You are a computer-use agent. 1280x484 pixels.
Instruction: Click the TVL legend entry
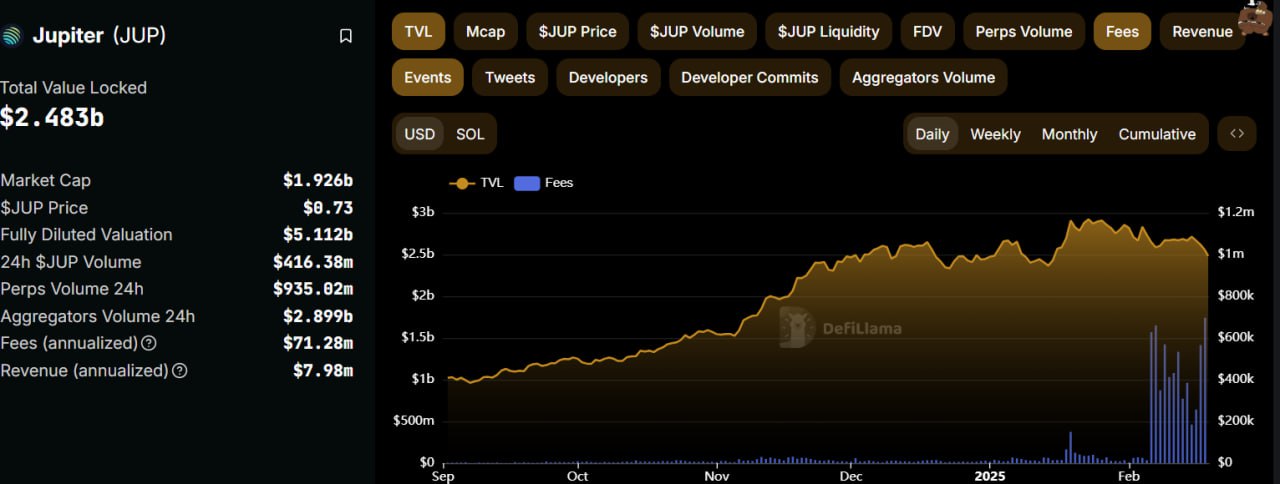point(476,183)
